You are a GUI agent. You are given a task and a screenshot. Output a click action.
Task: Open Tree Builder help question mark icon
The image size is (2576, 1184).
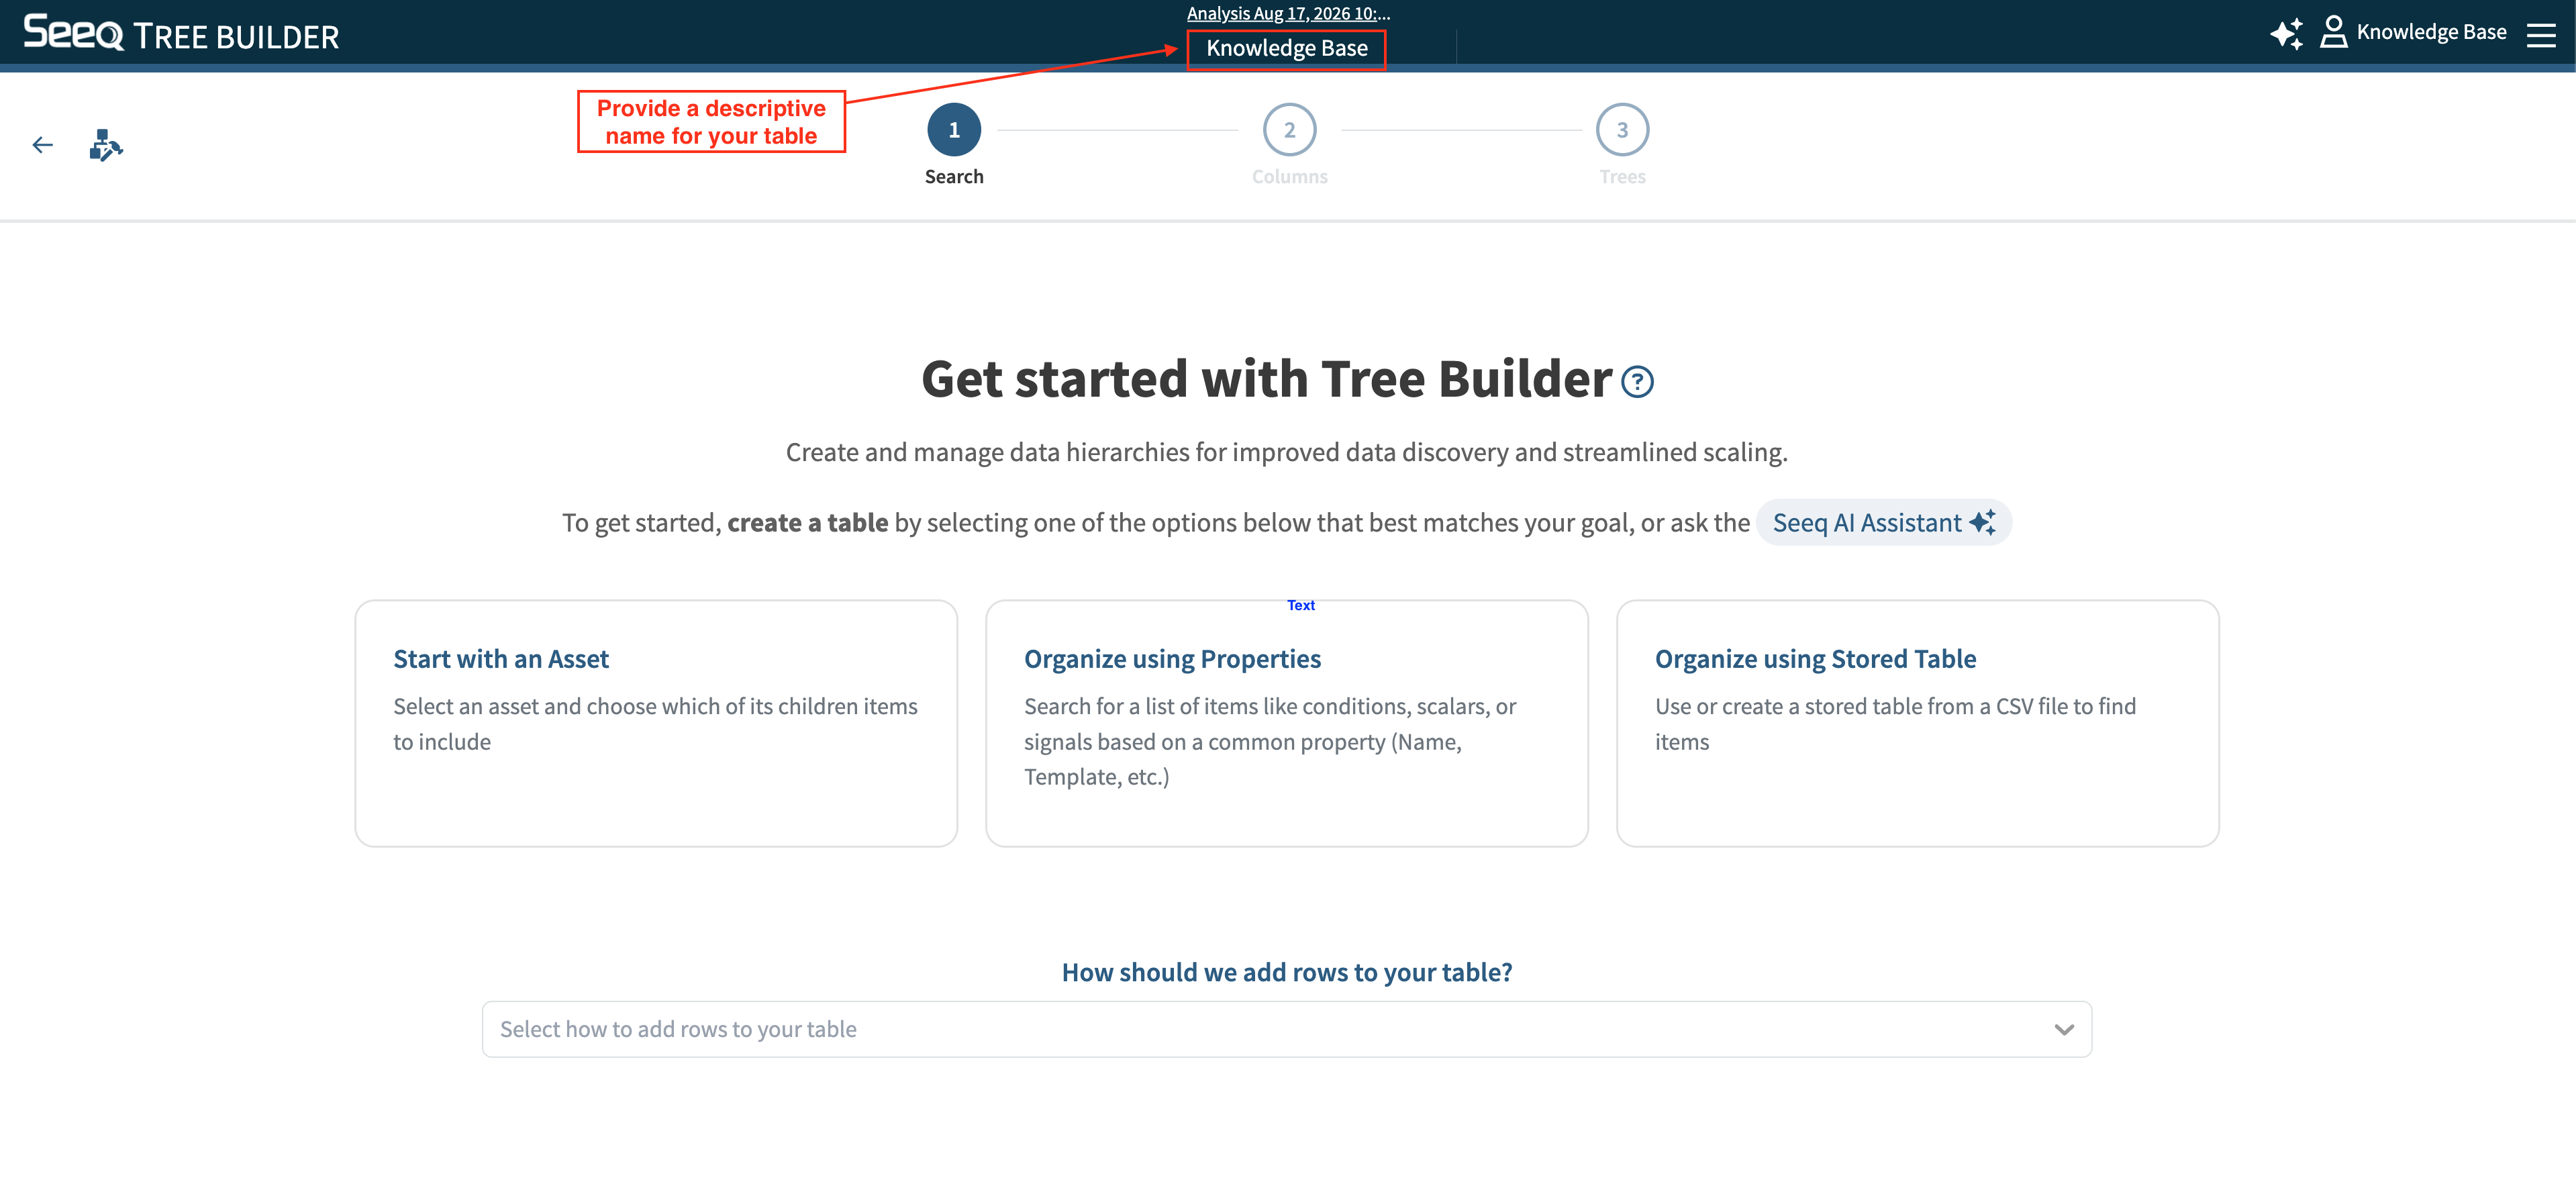click(x=1637, y=382)
